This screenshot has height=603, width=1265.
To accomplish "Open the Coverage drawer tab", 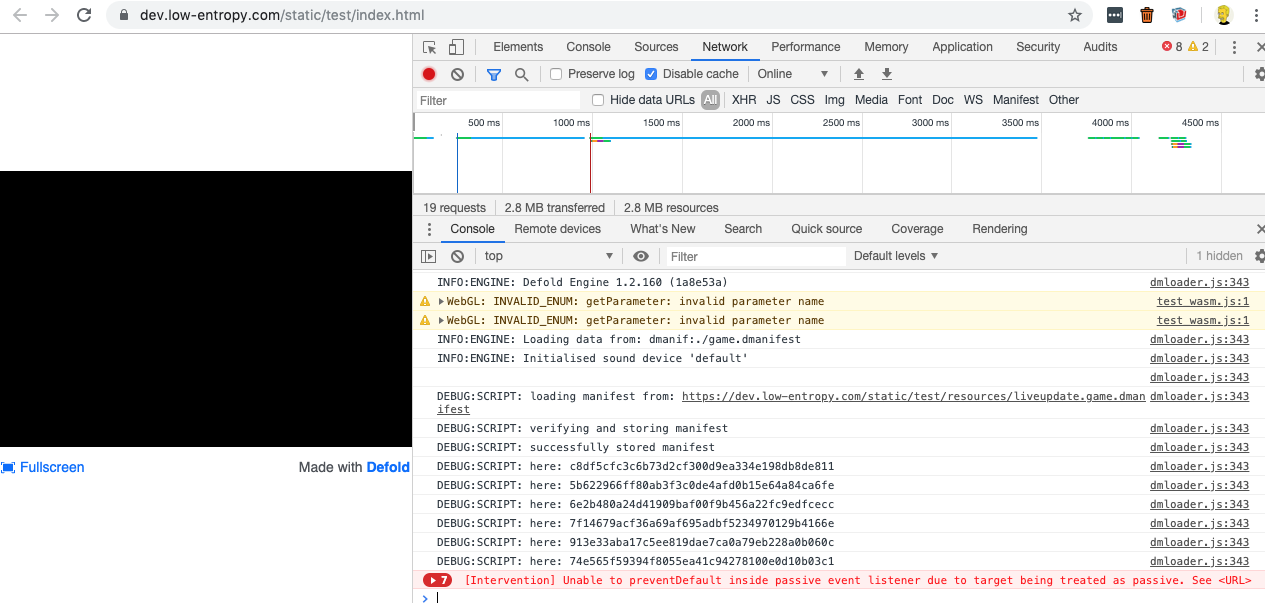I will point(916,229).
